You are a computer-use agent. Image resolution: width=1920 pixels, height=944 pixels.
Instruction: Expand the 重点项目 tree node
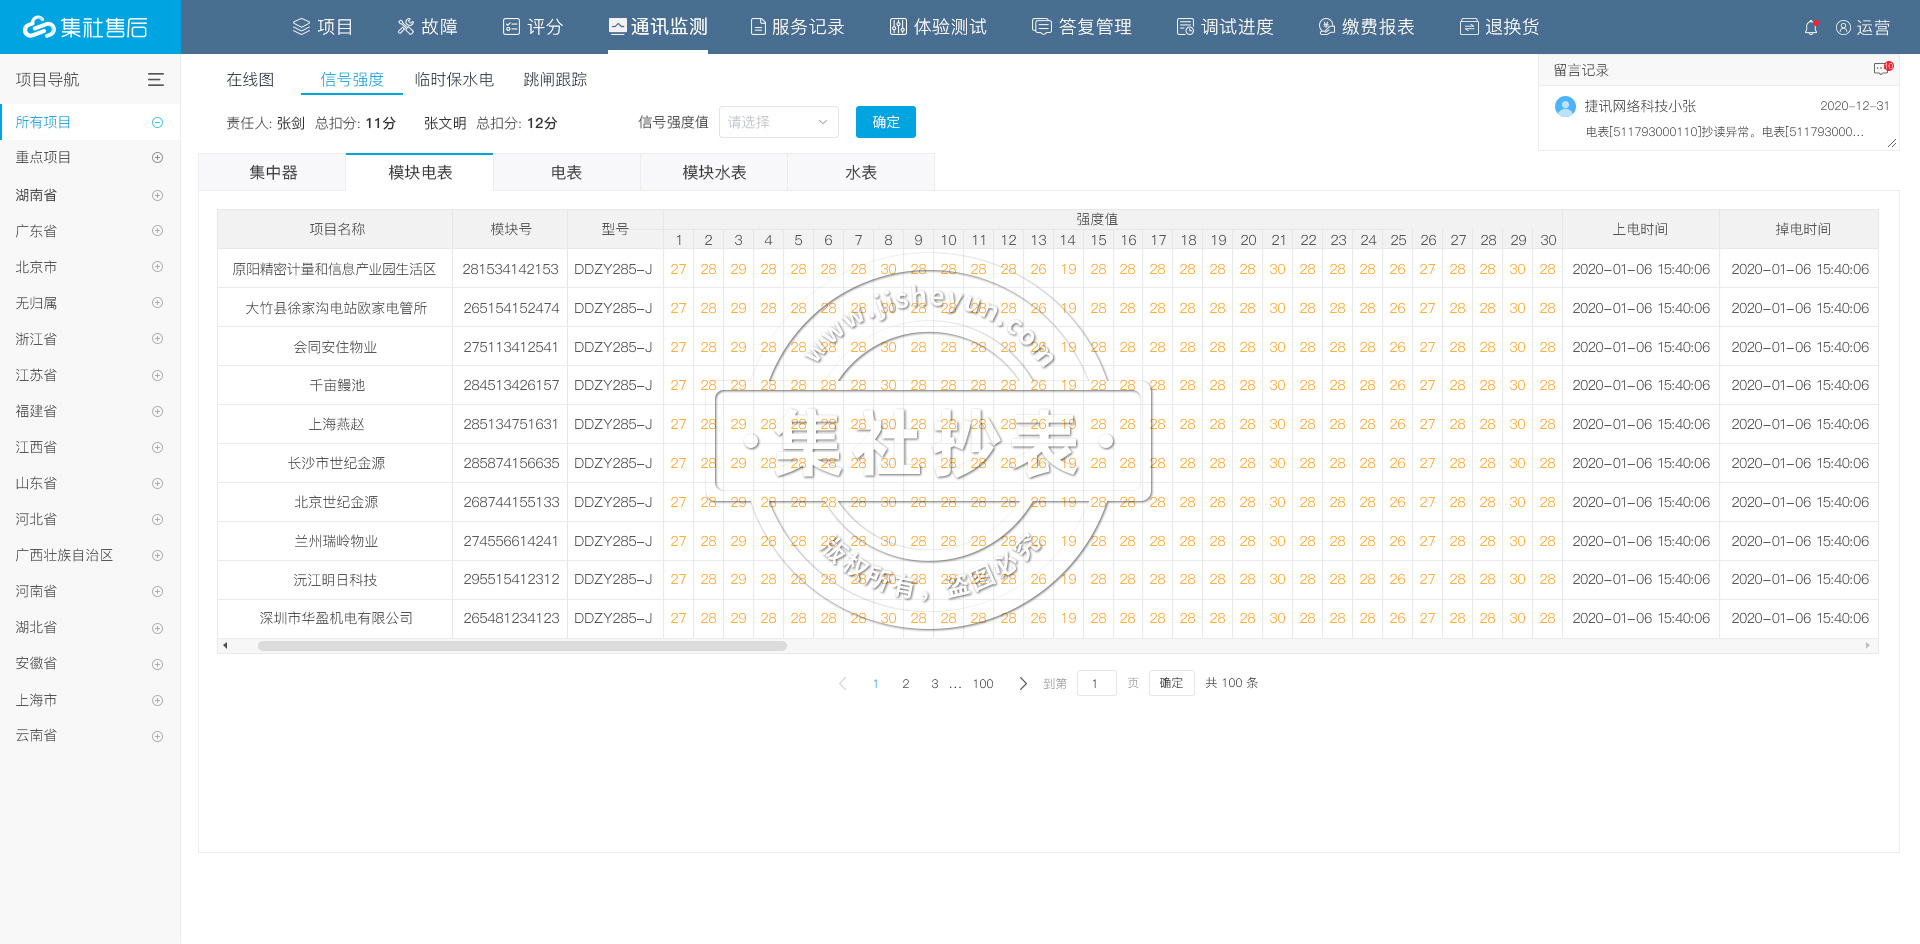pos(157,158)
